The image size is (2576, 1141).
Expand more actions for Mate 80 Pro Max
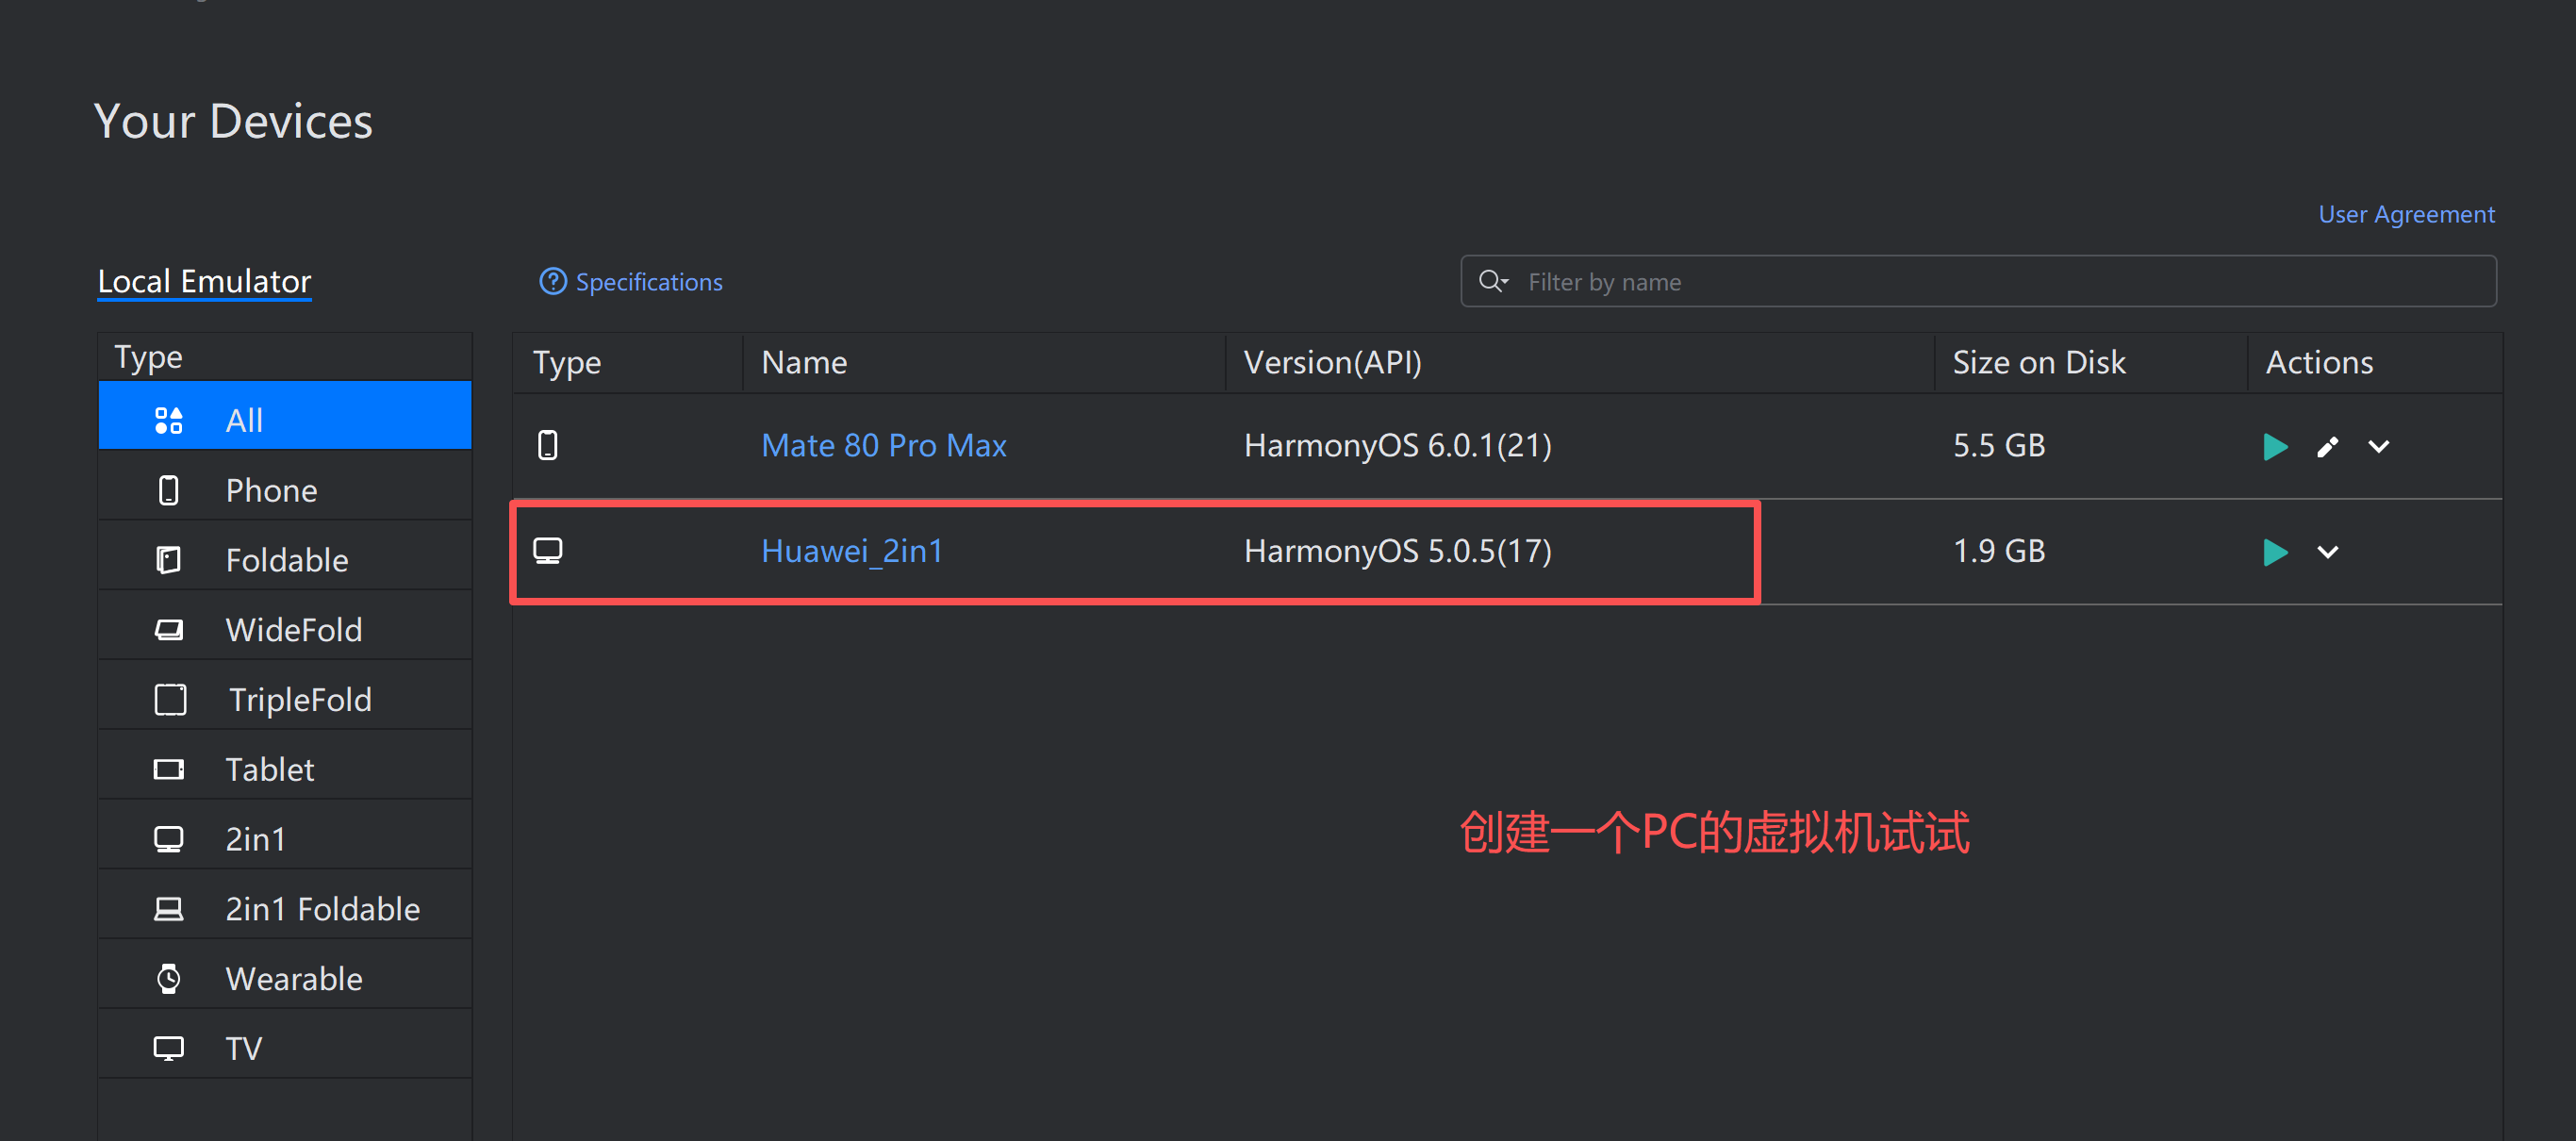coord(2378,446)
